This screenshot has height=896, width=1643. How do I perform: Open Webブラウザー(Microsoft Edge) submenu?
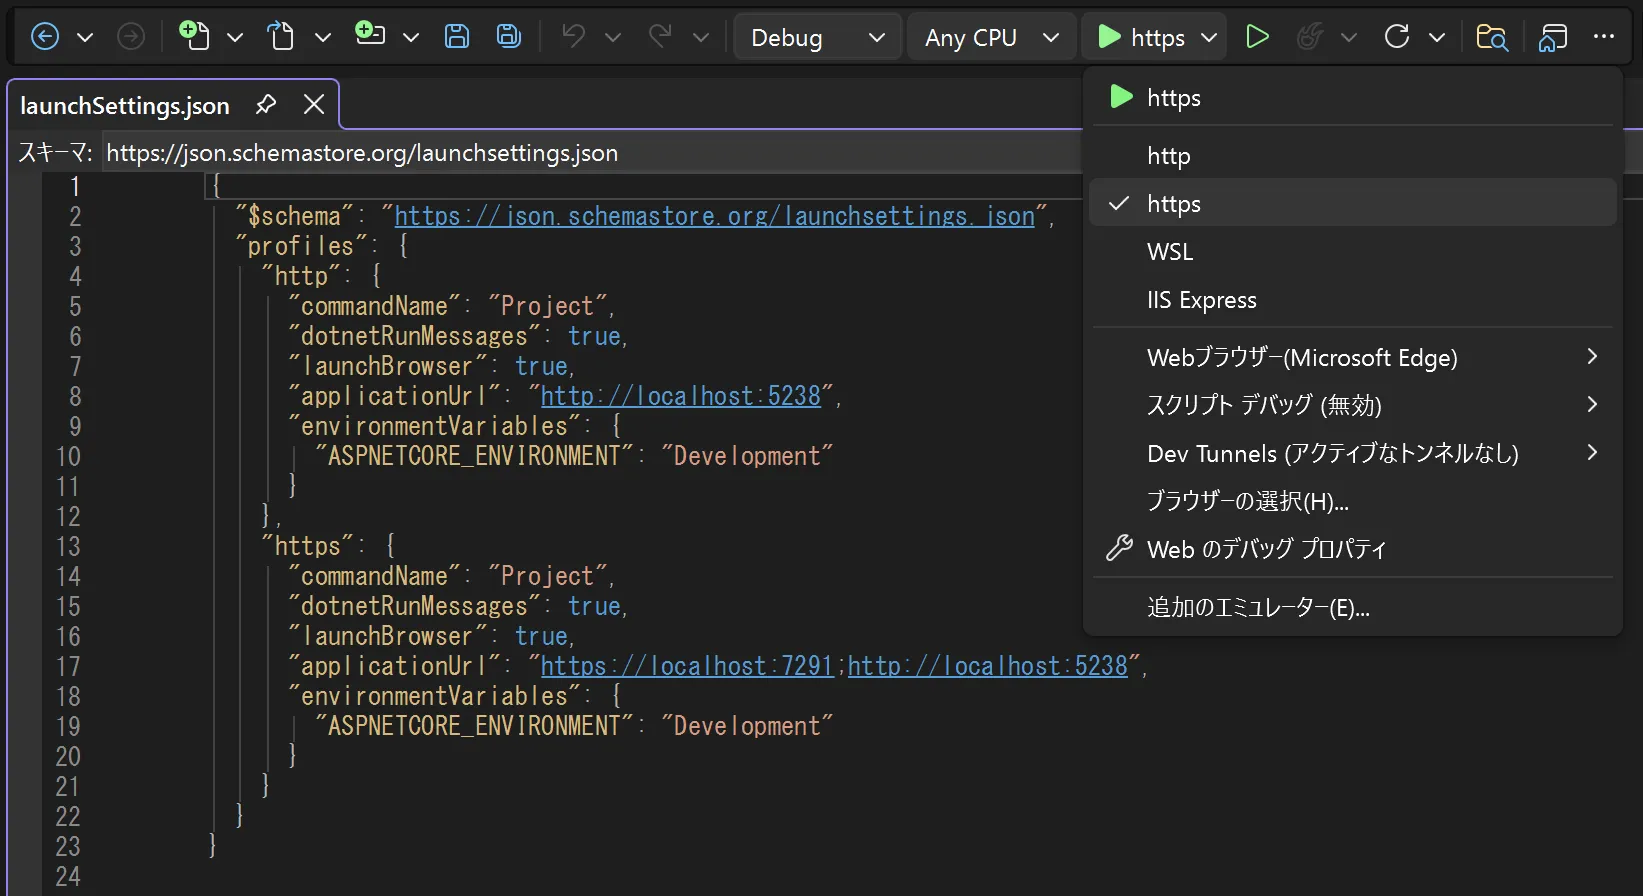(1352, 357)
